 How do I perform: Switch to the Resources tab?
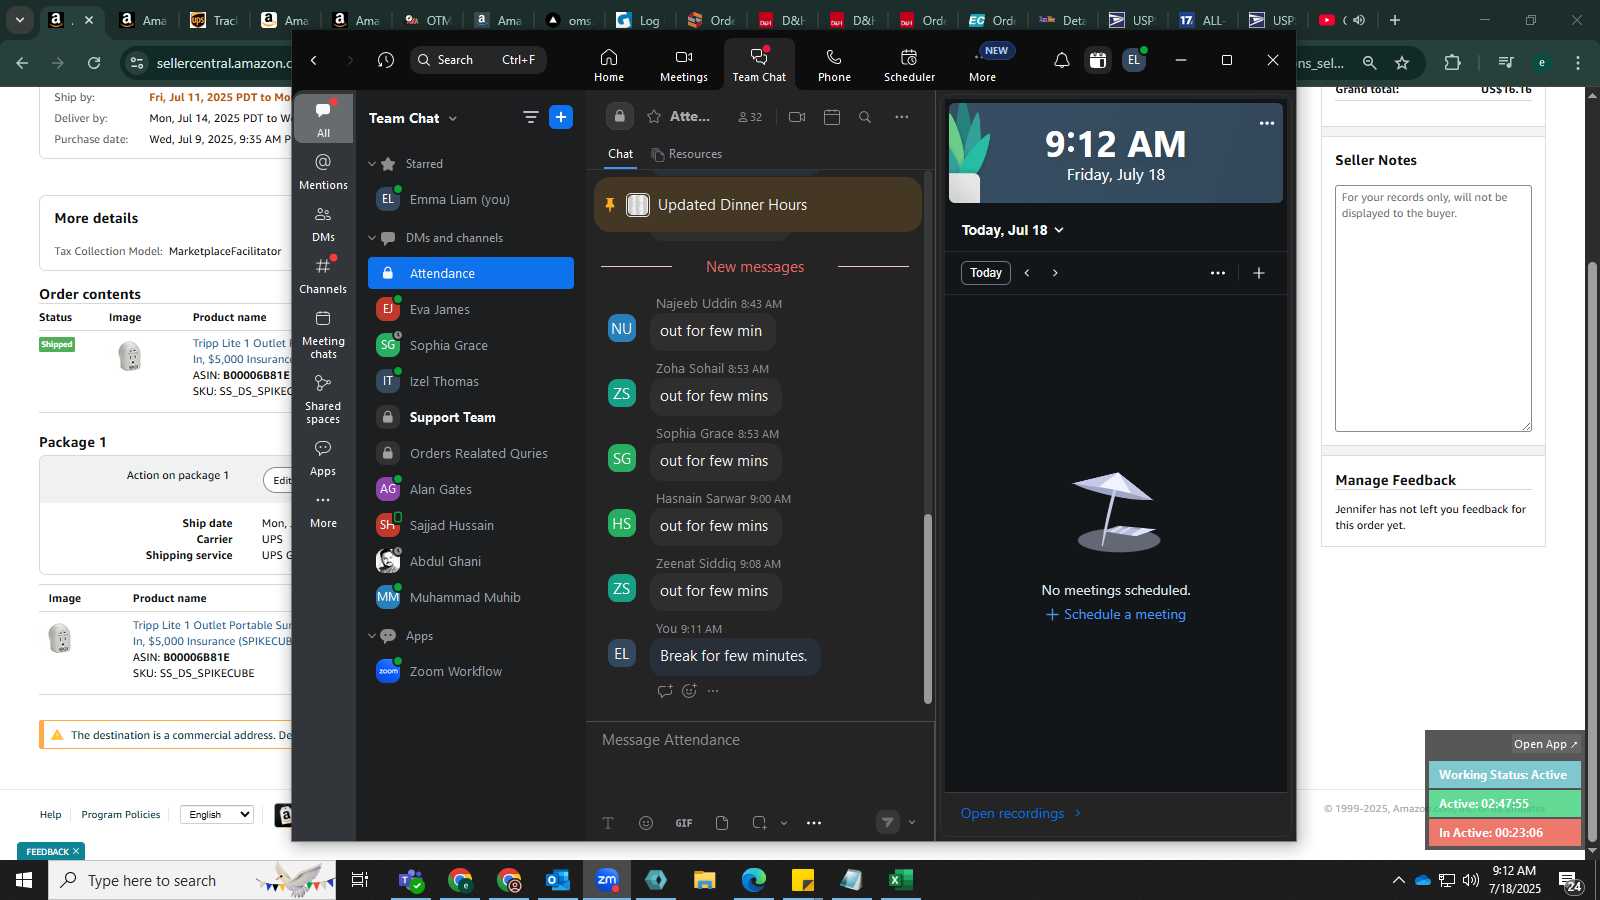[x=686, y=154]
